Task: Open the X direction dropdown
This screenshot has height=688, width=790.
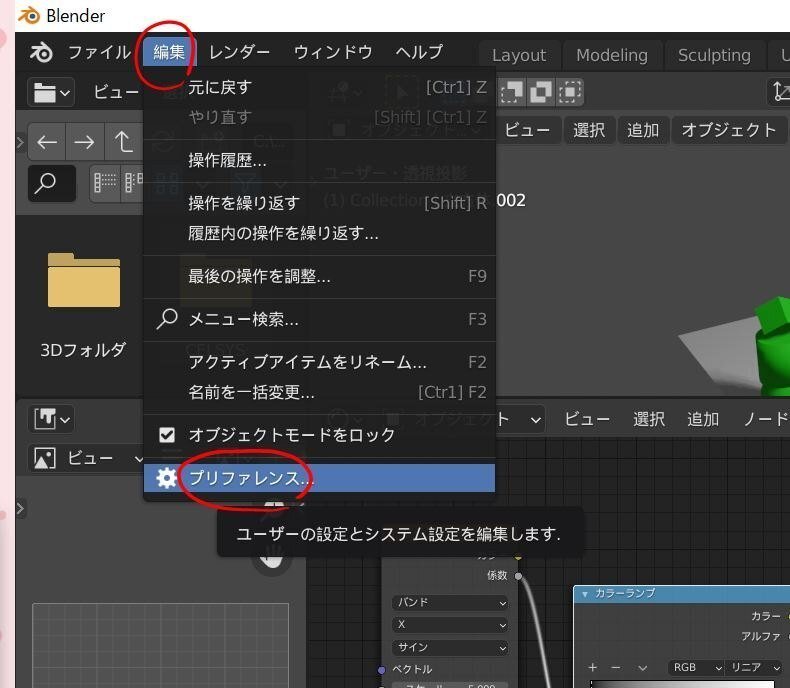Action: (x=450, y=625)
